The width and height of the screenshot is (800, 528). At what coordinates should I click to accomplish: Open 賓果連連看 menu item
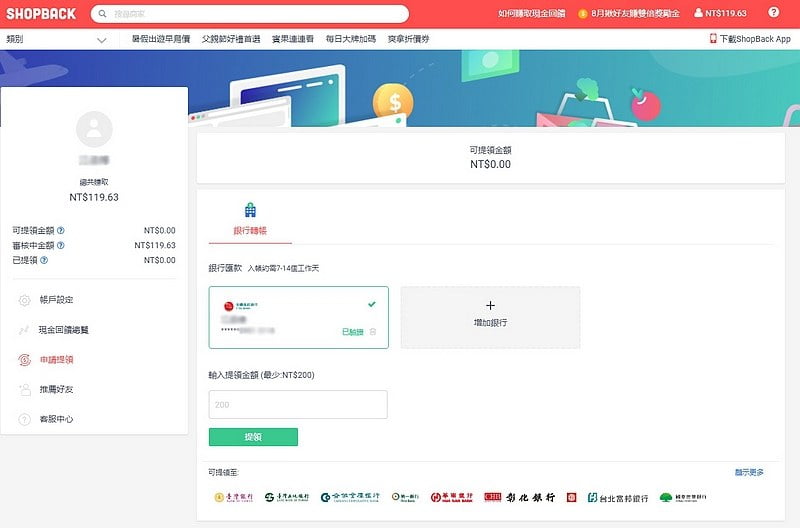(293, 39)
